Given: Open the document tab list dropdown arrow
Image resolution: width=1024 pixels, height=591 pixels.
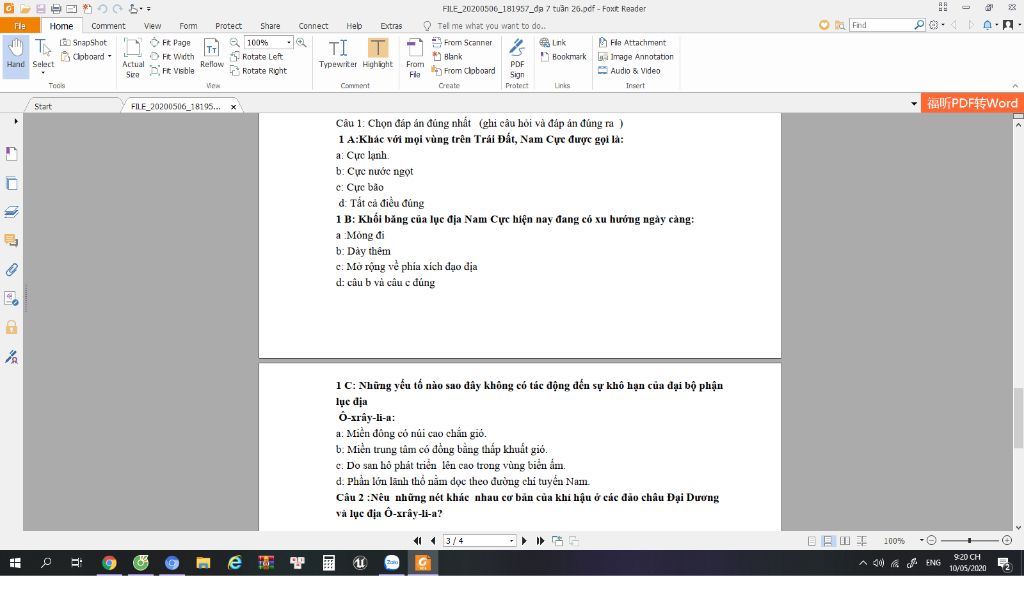Looking at the screenshot, I should tap(914, 104).
